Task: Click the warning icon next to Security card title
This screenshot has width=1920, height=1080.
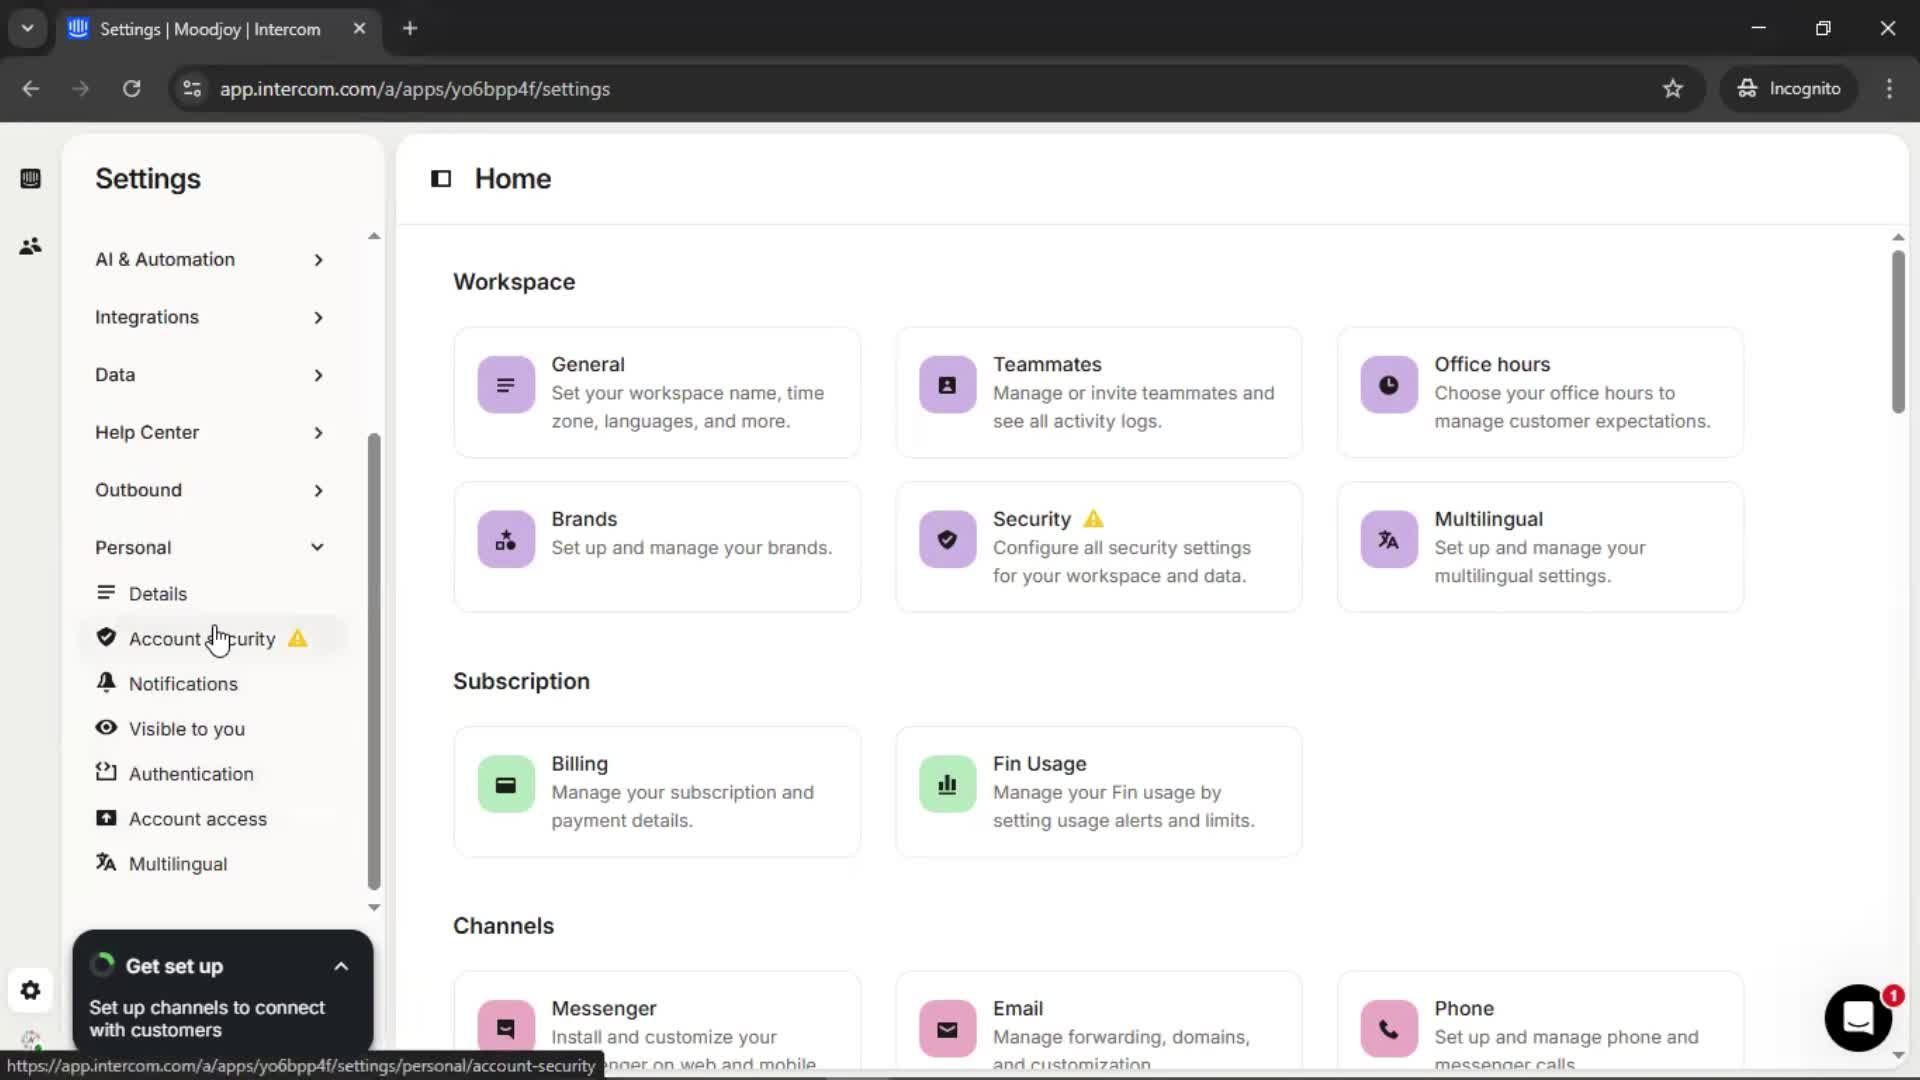Action: (x=1094, y=519)
